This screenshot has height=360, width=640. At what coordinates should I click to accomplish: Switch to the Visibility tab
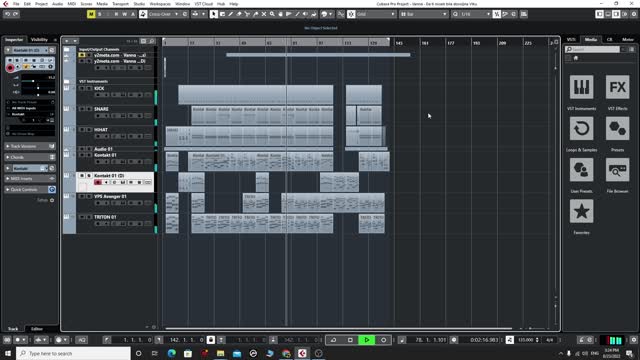coord(39,40)
